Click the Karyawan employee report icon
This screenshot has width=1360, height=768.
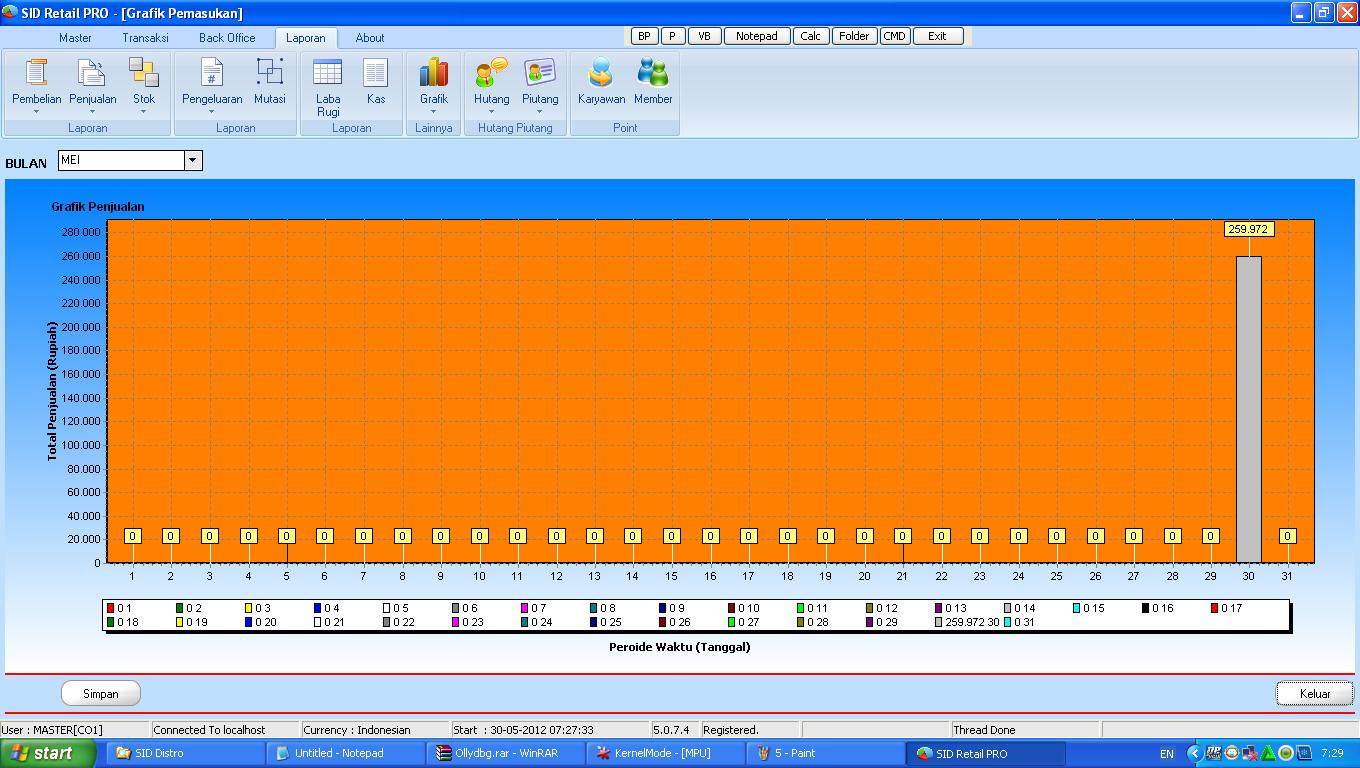pos(601,74)
